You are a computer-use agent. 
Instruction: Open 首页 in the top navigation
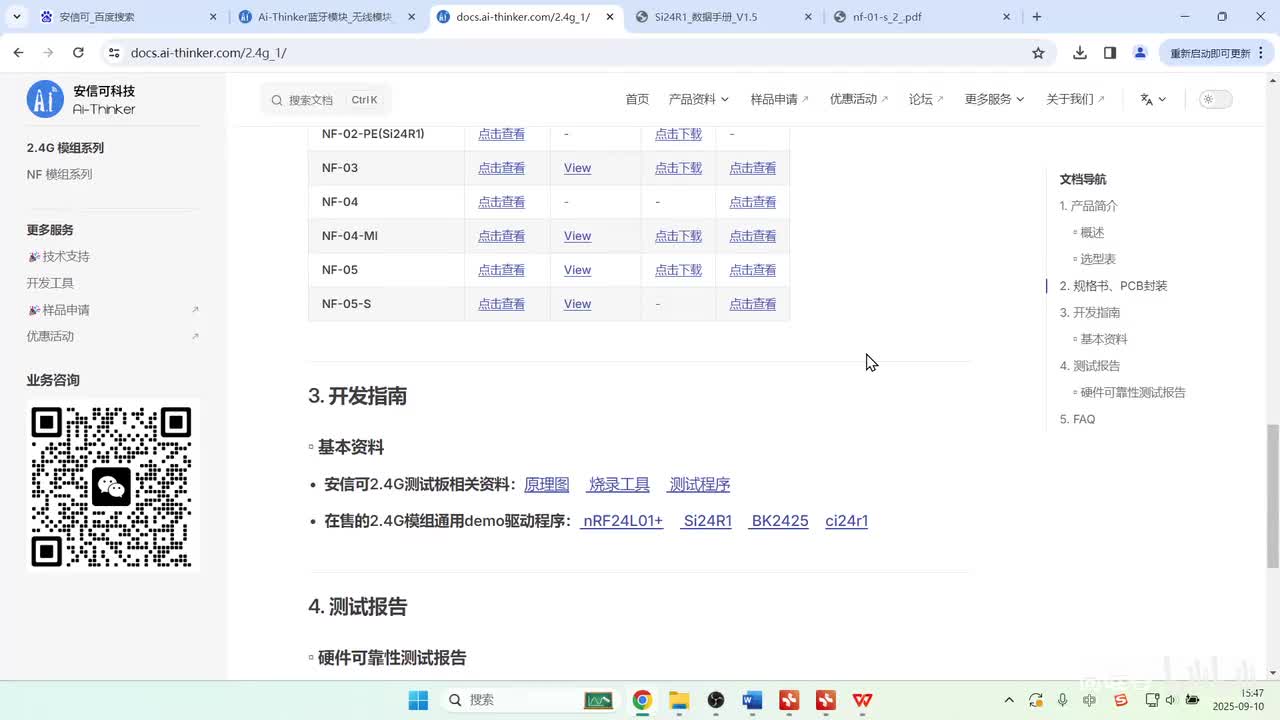[x=637, y=99]
